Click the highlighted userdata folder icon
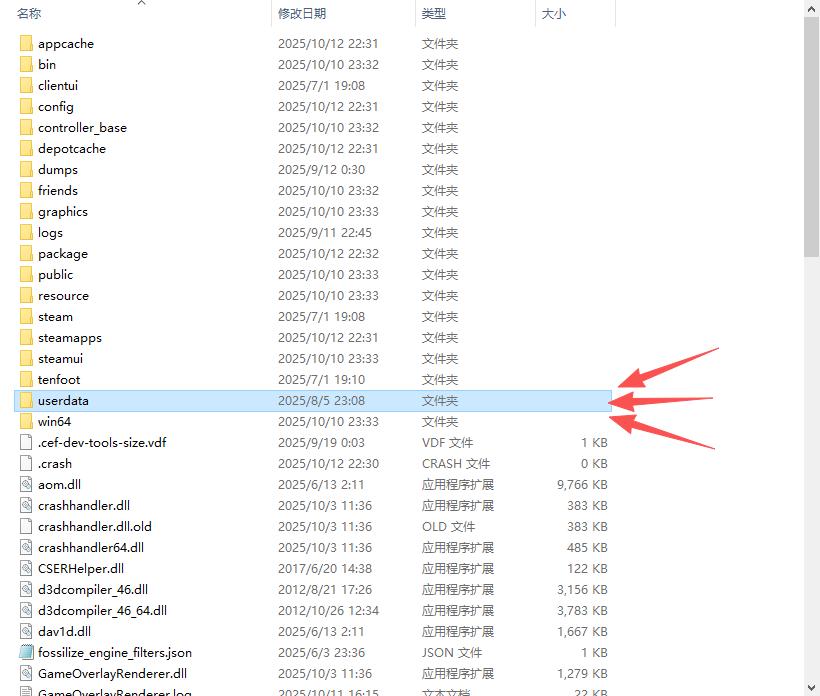 pyautogui.click(x=26, y=400)
